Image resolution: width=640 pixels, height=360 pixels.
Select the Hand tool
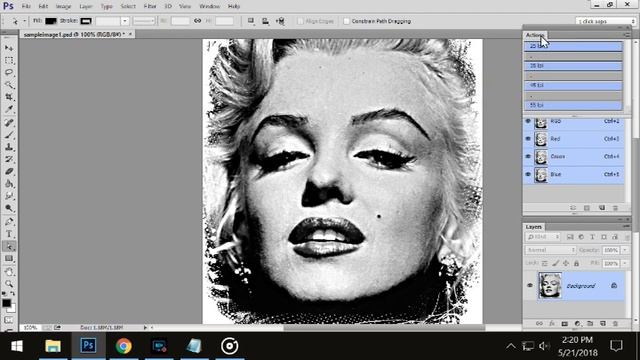pyautogui.click(x=9, y=271)
